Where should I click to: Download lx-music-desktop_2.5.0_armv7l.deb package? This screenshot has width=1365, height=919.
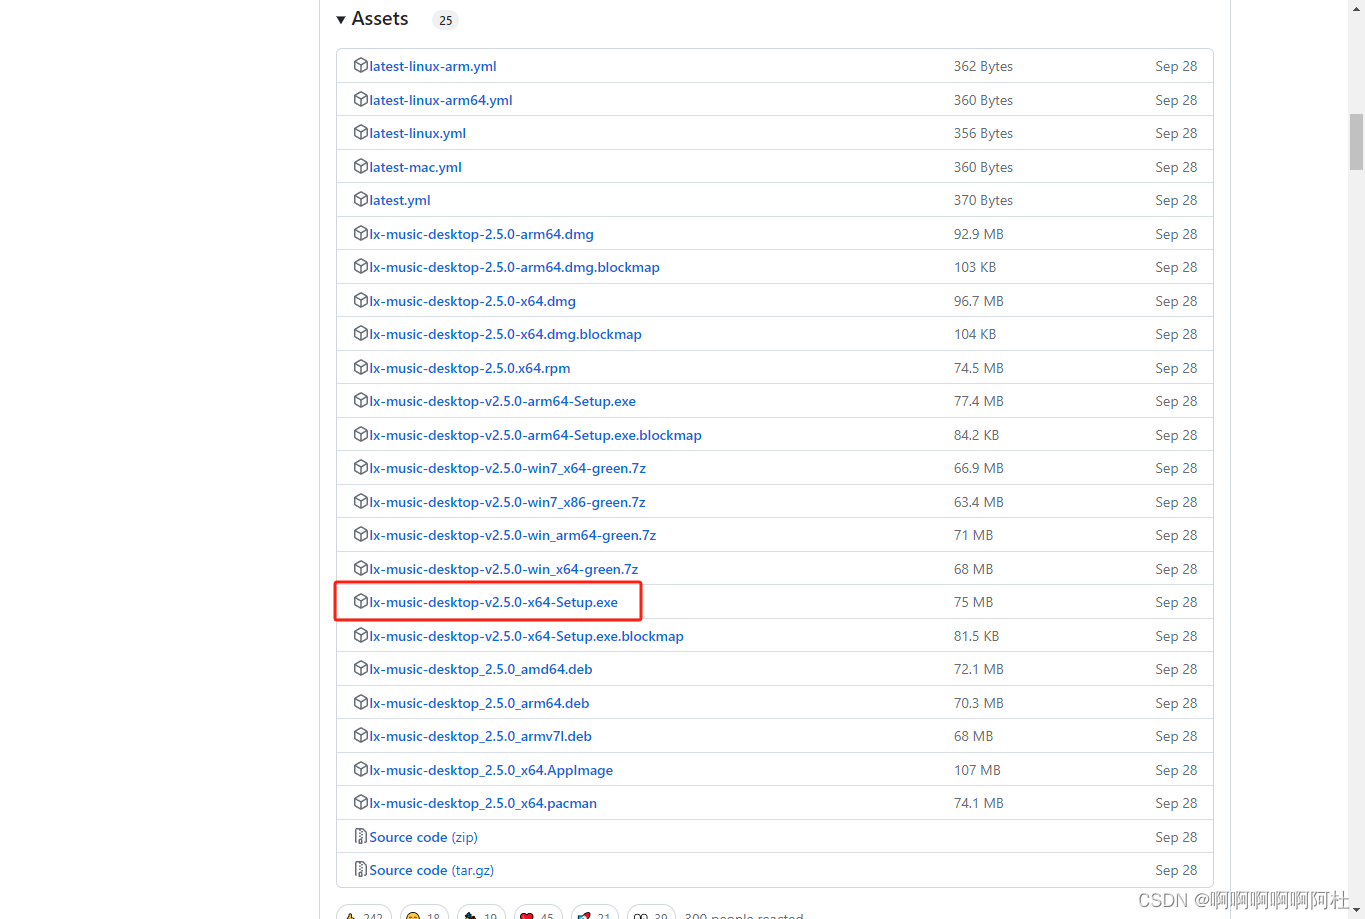(481, 736)
